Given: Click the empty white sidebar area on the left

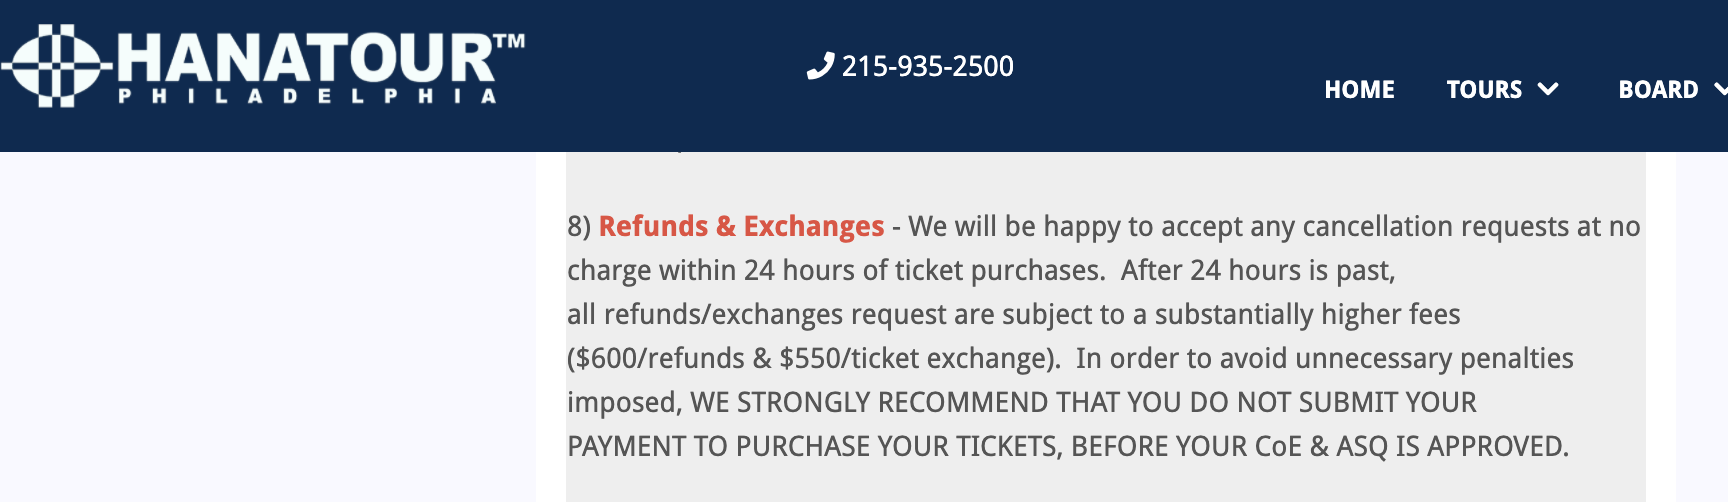Looking at the screenshot, I should [x=267, y=327].
